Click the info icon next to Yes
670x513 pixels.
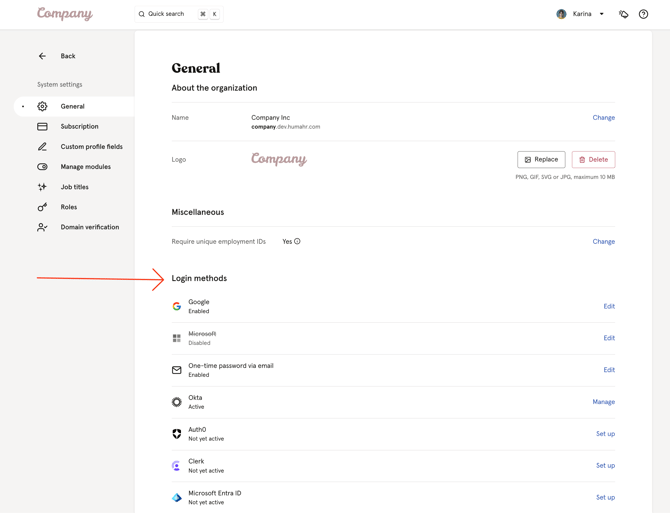tap(297, 241)
